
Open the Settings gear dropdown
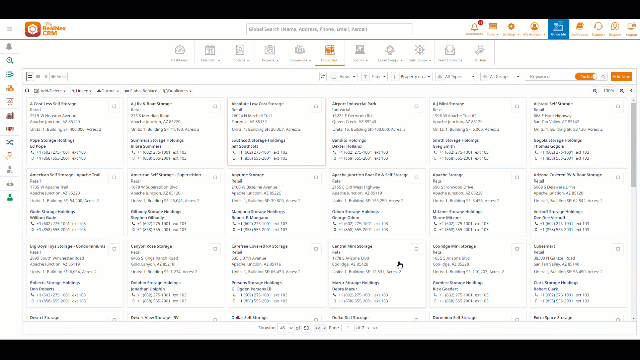[511, 29]
